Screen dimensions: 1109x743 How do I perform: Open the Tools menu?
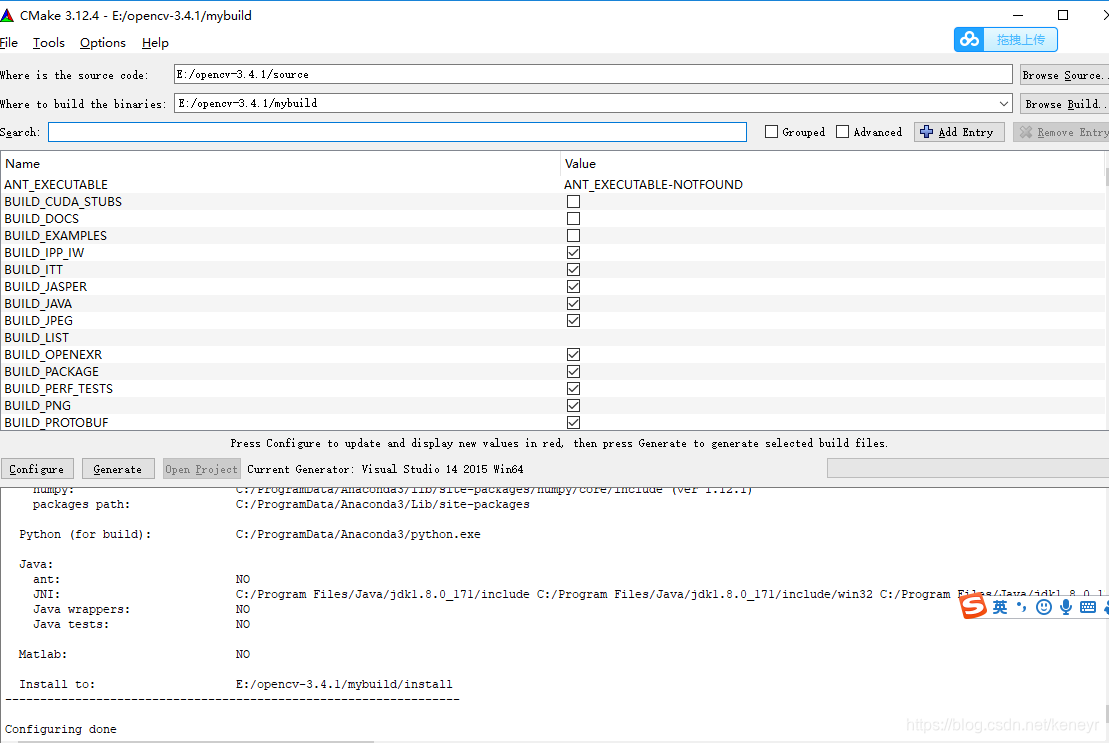pyautogui.click(x=49, y=42)
